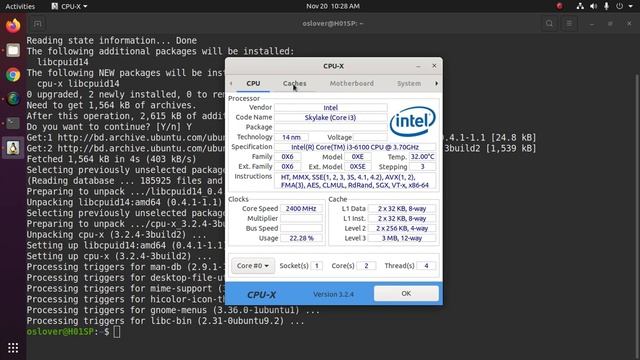Screen dimensions: 640x360
Task: Switch to the CPU tab
Action: pos(253,83)
